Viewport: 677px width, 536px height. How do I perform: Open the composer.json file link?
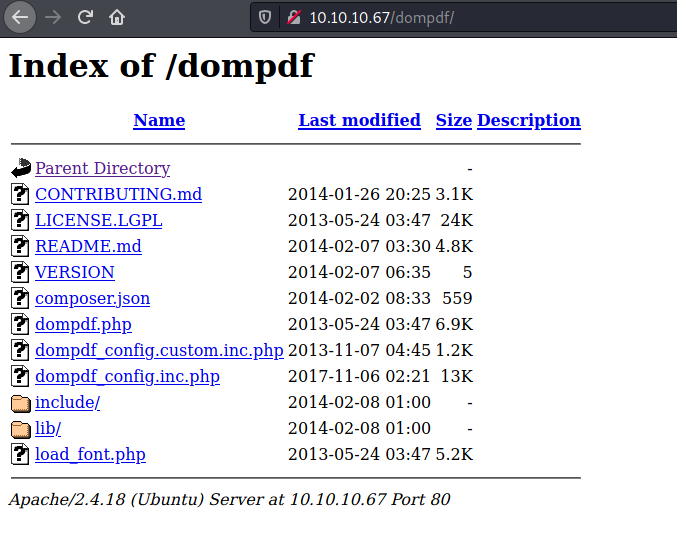[92, 298]
